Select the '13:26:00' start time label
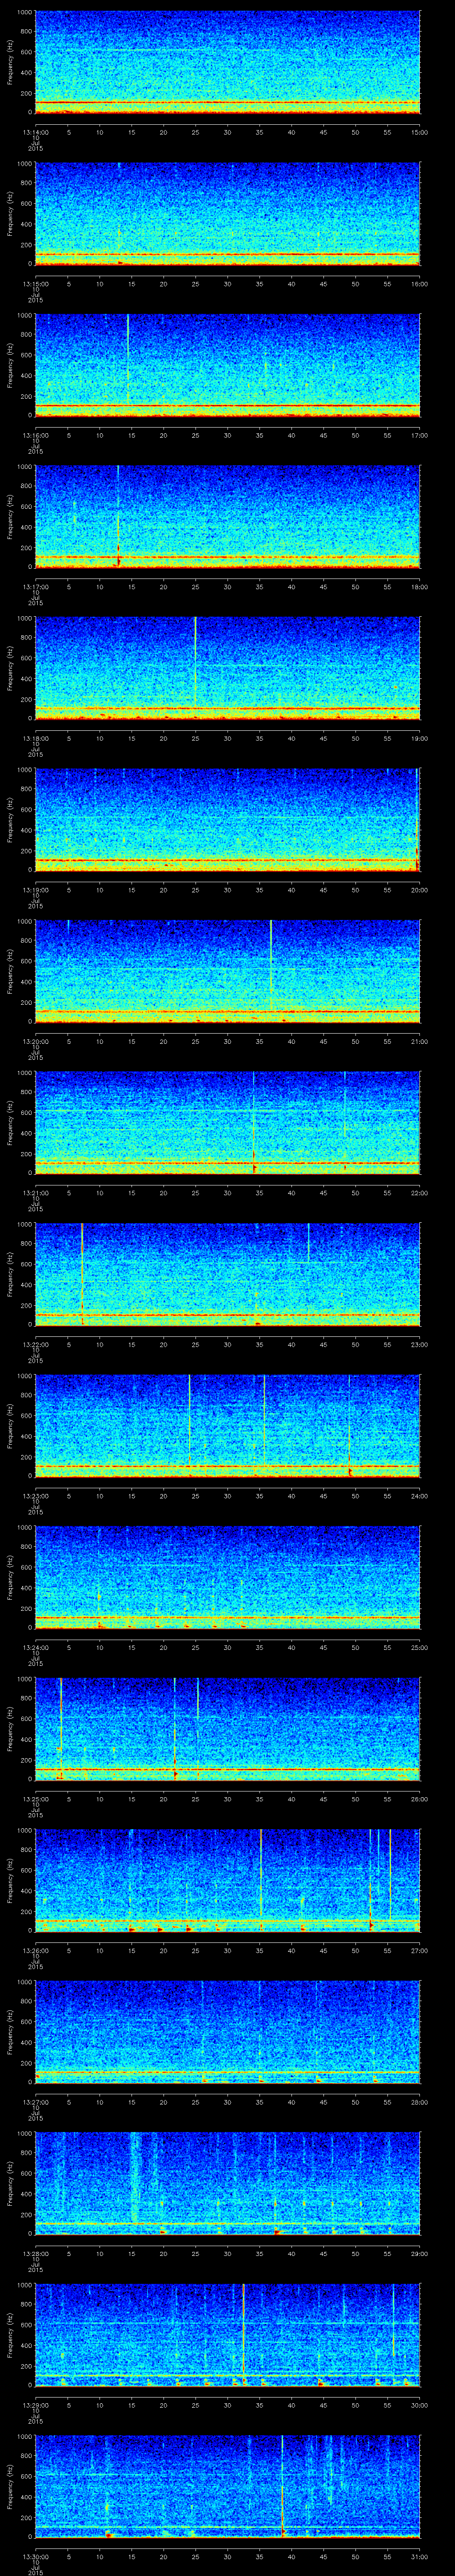 coord(35,1950)
